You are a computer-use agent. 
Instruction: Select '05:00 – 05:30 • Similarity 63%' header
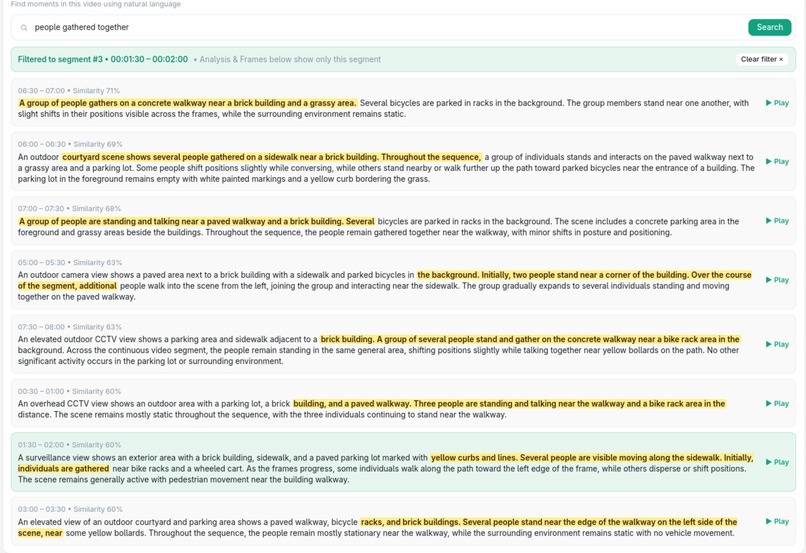70,262
